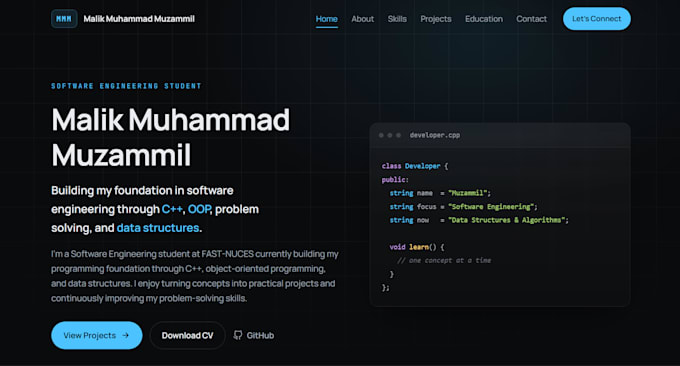Open the Skills nav link
Screen dimensions: 680x366
[x=397, y=19]
